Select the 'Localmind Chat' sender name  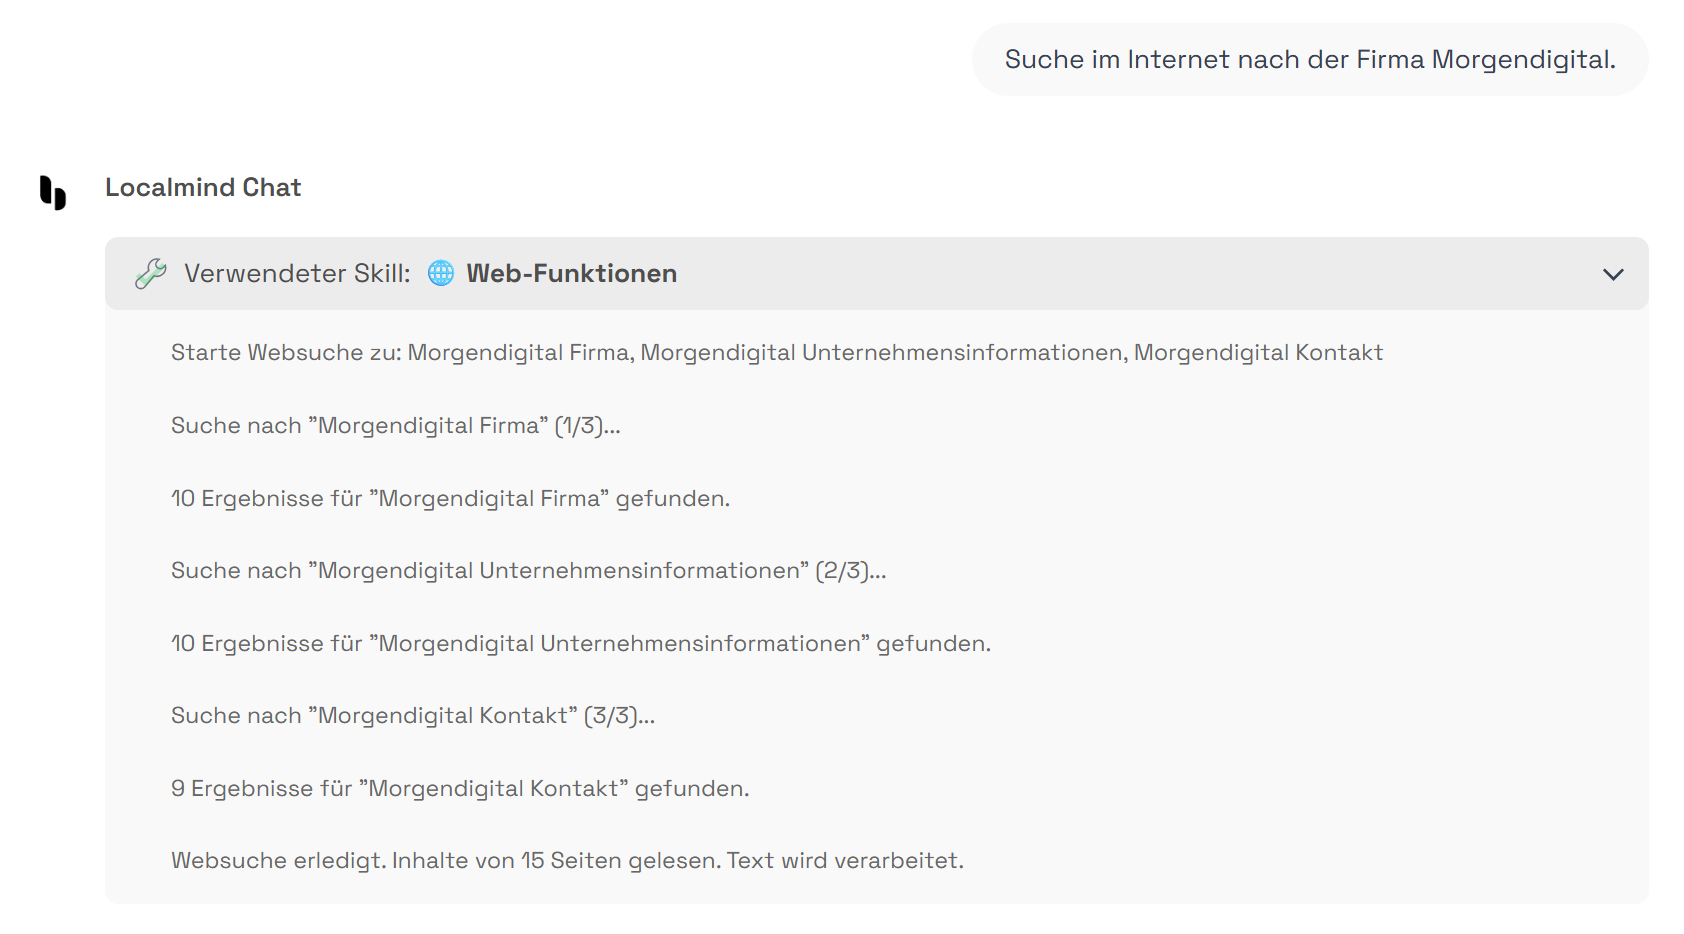203,187
